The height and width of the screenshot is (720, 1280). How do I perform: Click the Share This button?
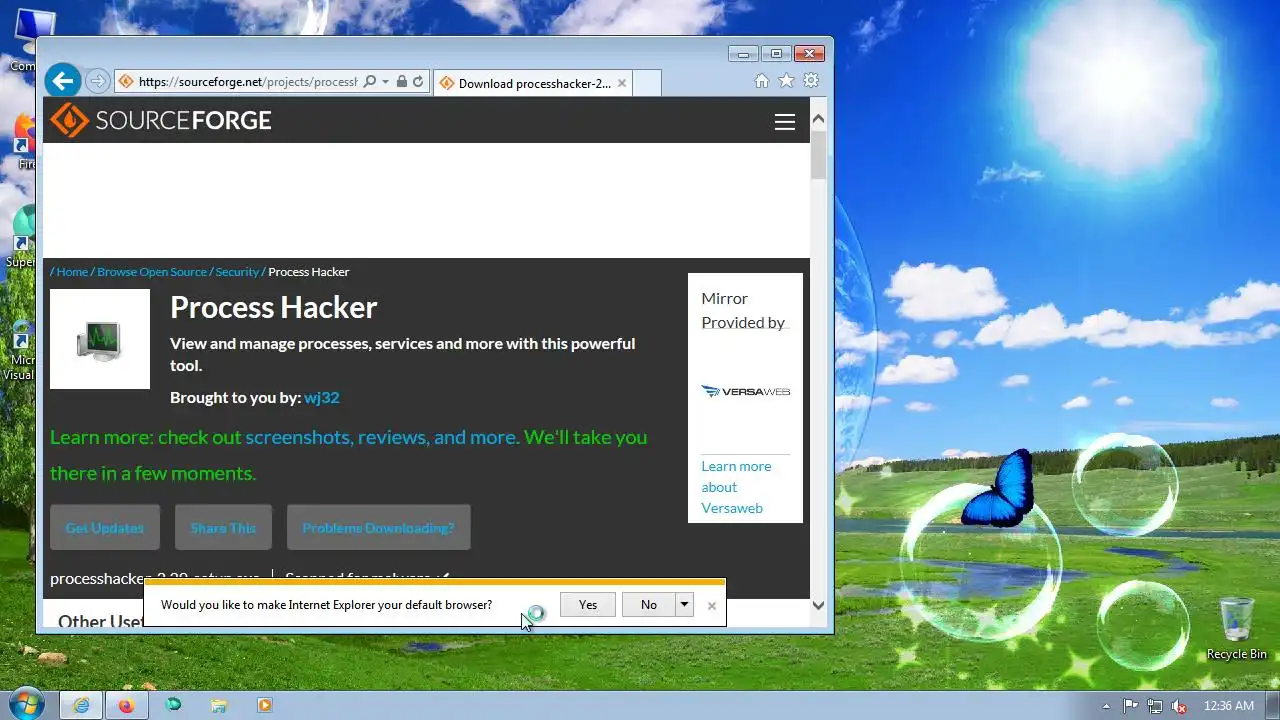click(223, 527)
